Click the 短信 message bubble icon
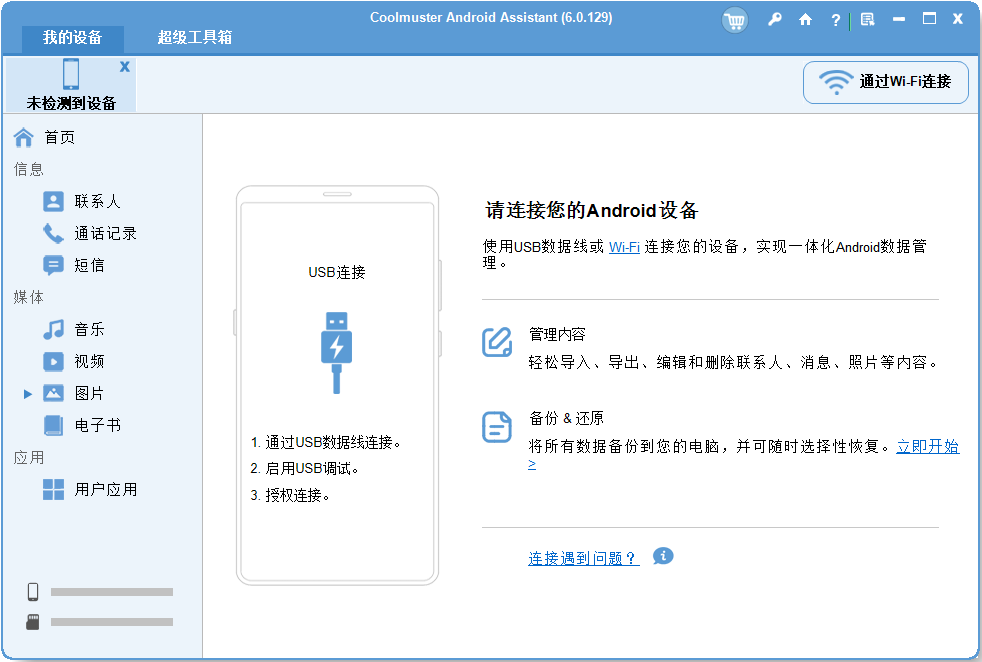982x662 pixels. 53,266
